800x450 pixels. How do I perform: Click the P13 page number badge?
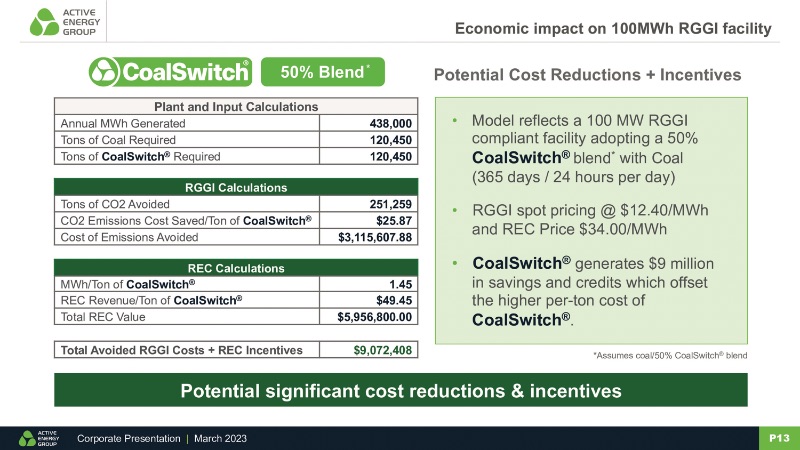(x=780, y=439)
